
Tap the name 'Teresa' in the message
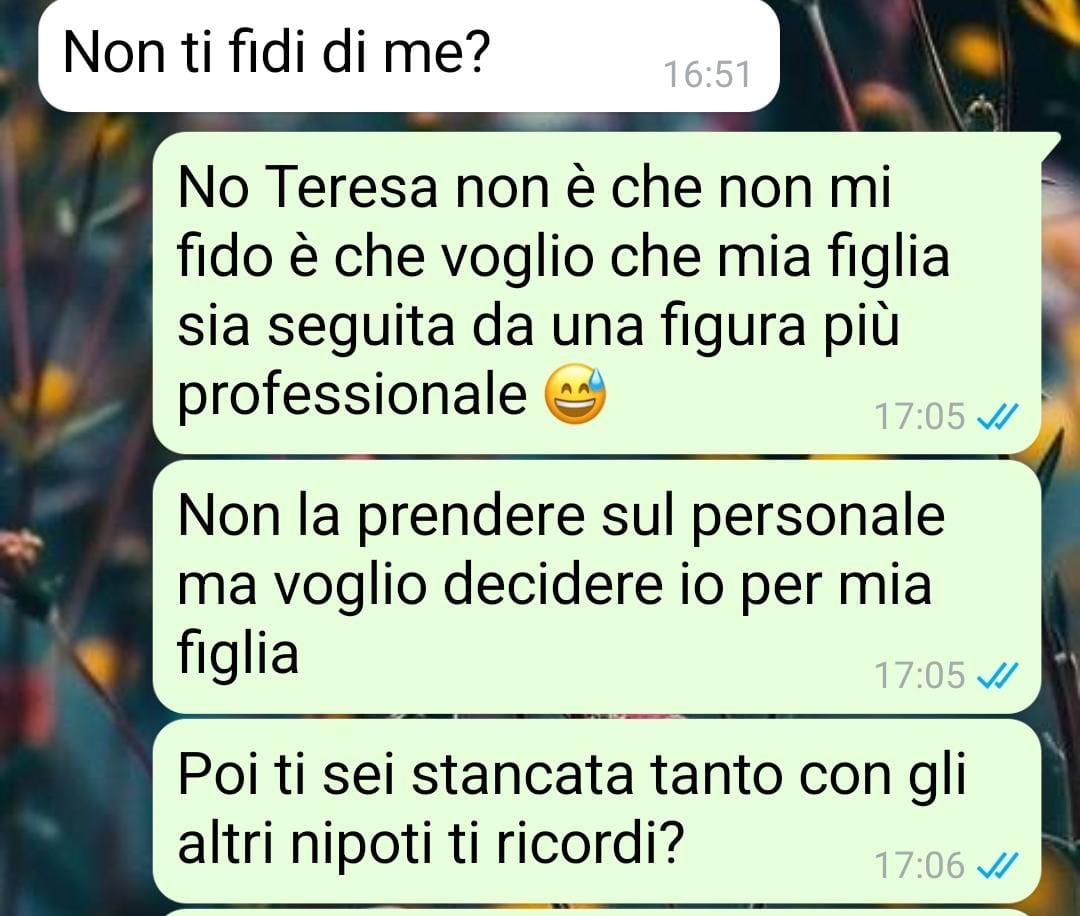[x=351, y=188]
